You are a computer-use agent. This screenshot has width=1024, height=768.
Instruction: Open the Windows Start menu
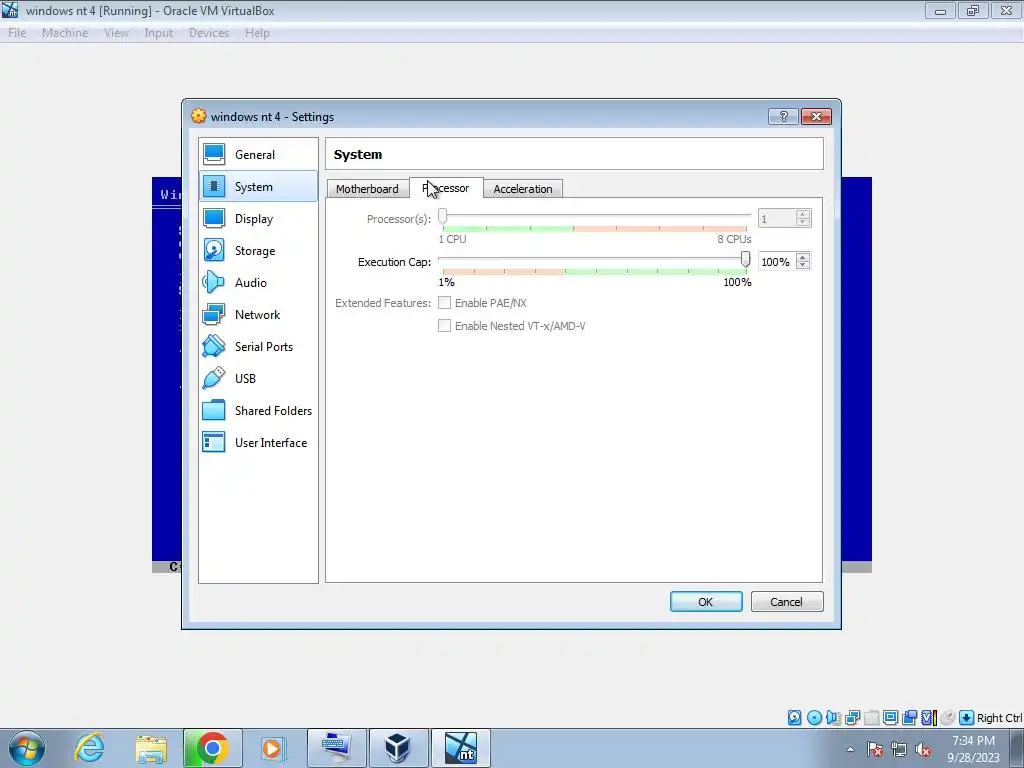click(x=27, y=748)
